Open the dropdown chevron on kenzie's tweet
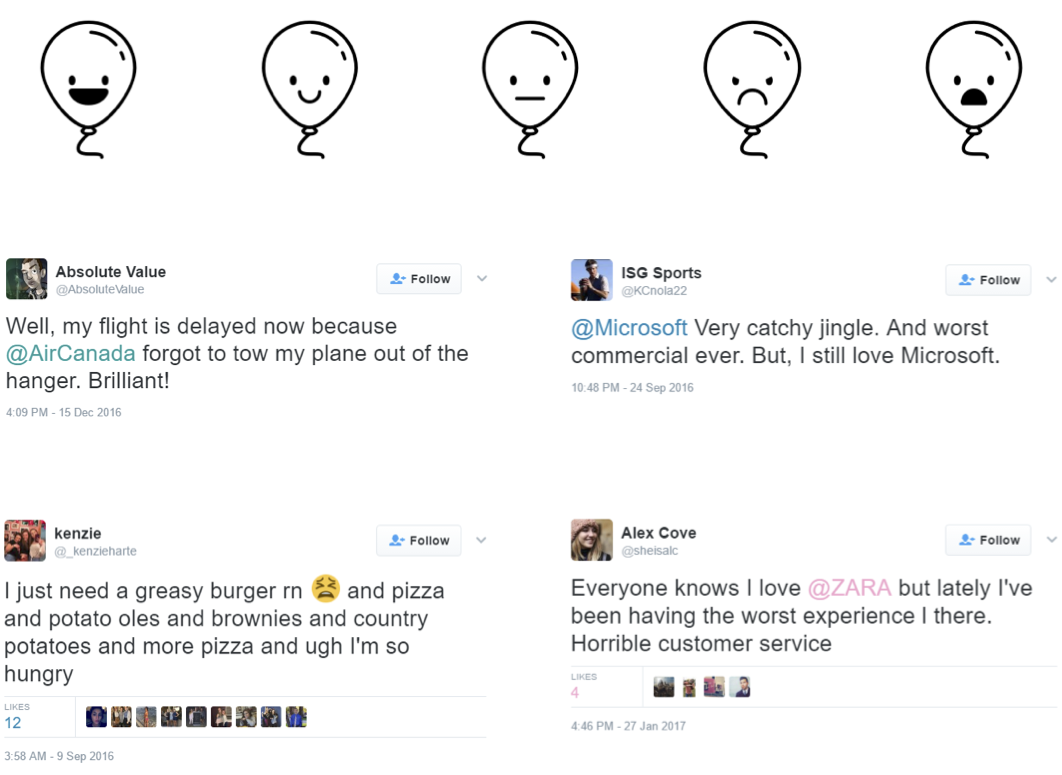Screen dimensions: 1062x775 [x=481, y=540]
